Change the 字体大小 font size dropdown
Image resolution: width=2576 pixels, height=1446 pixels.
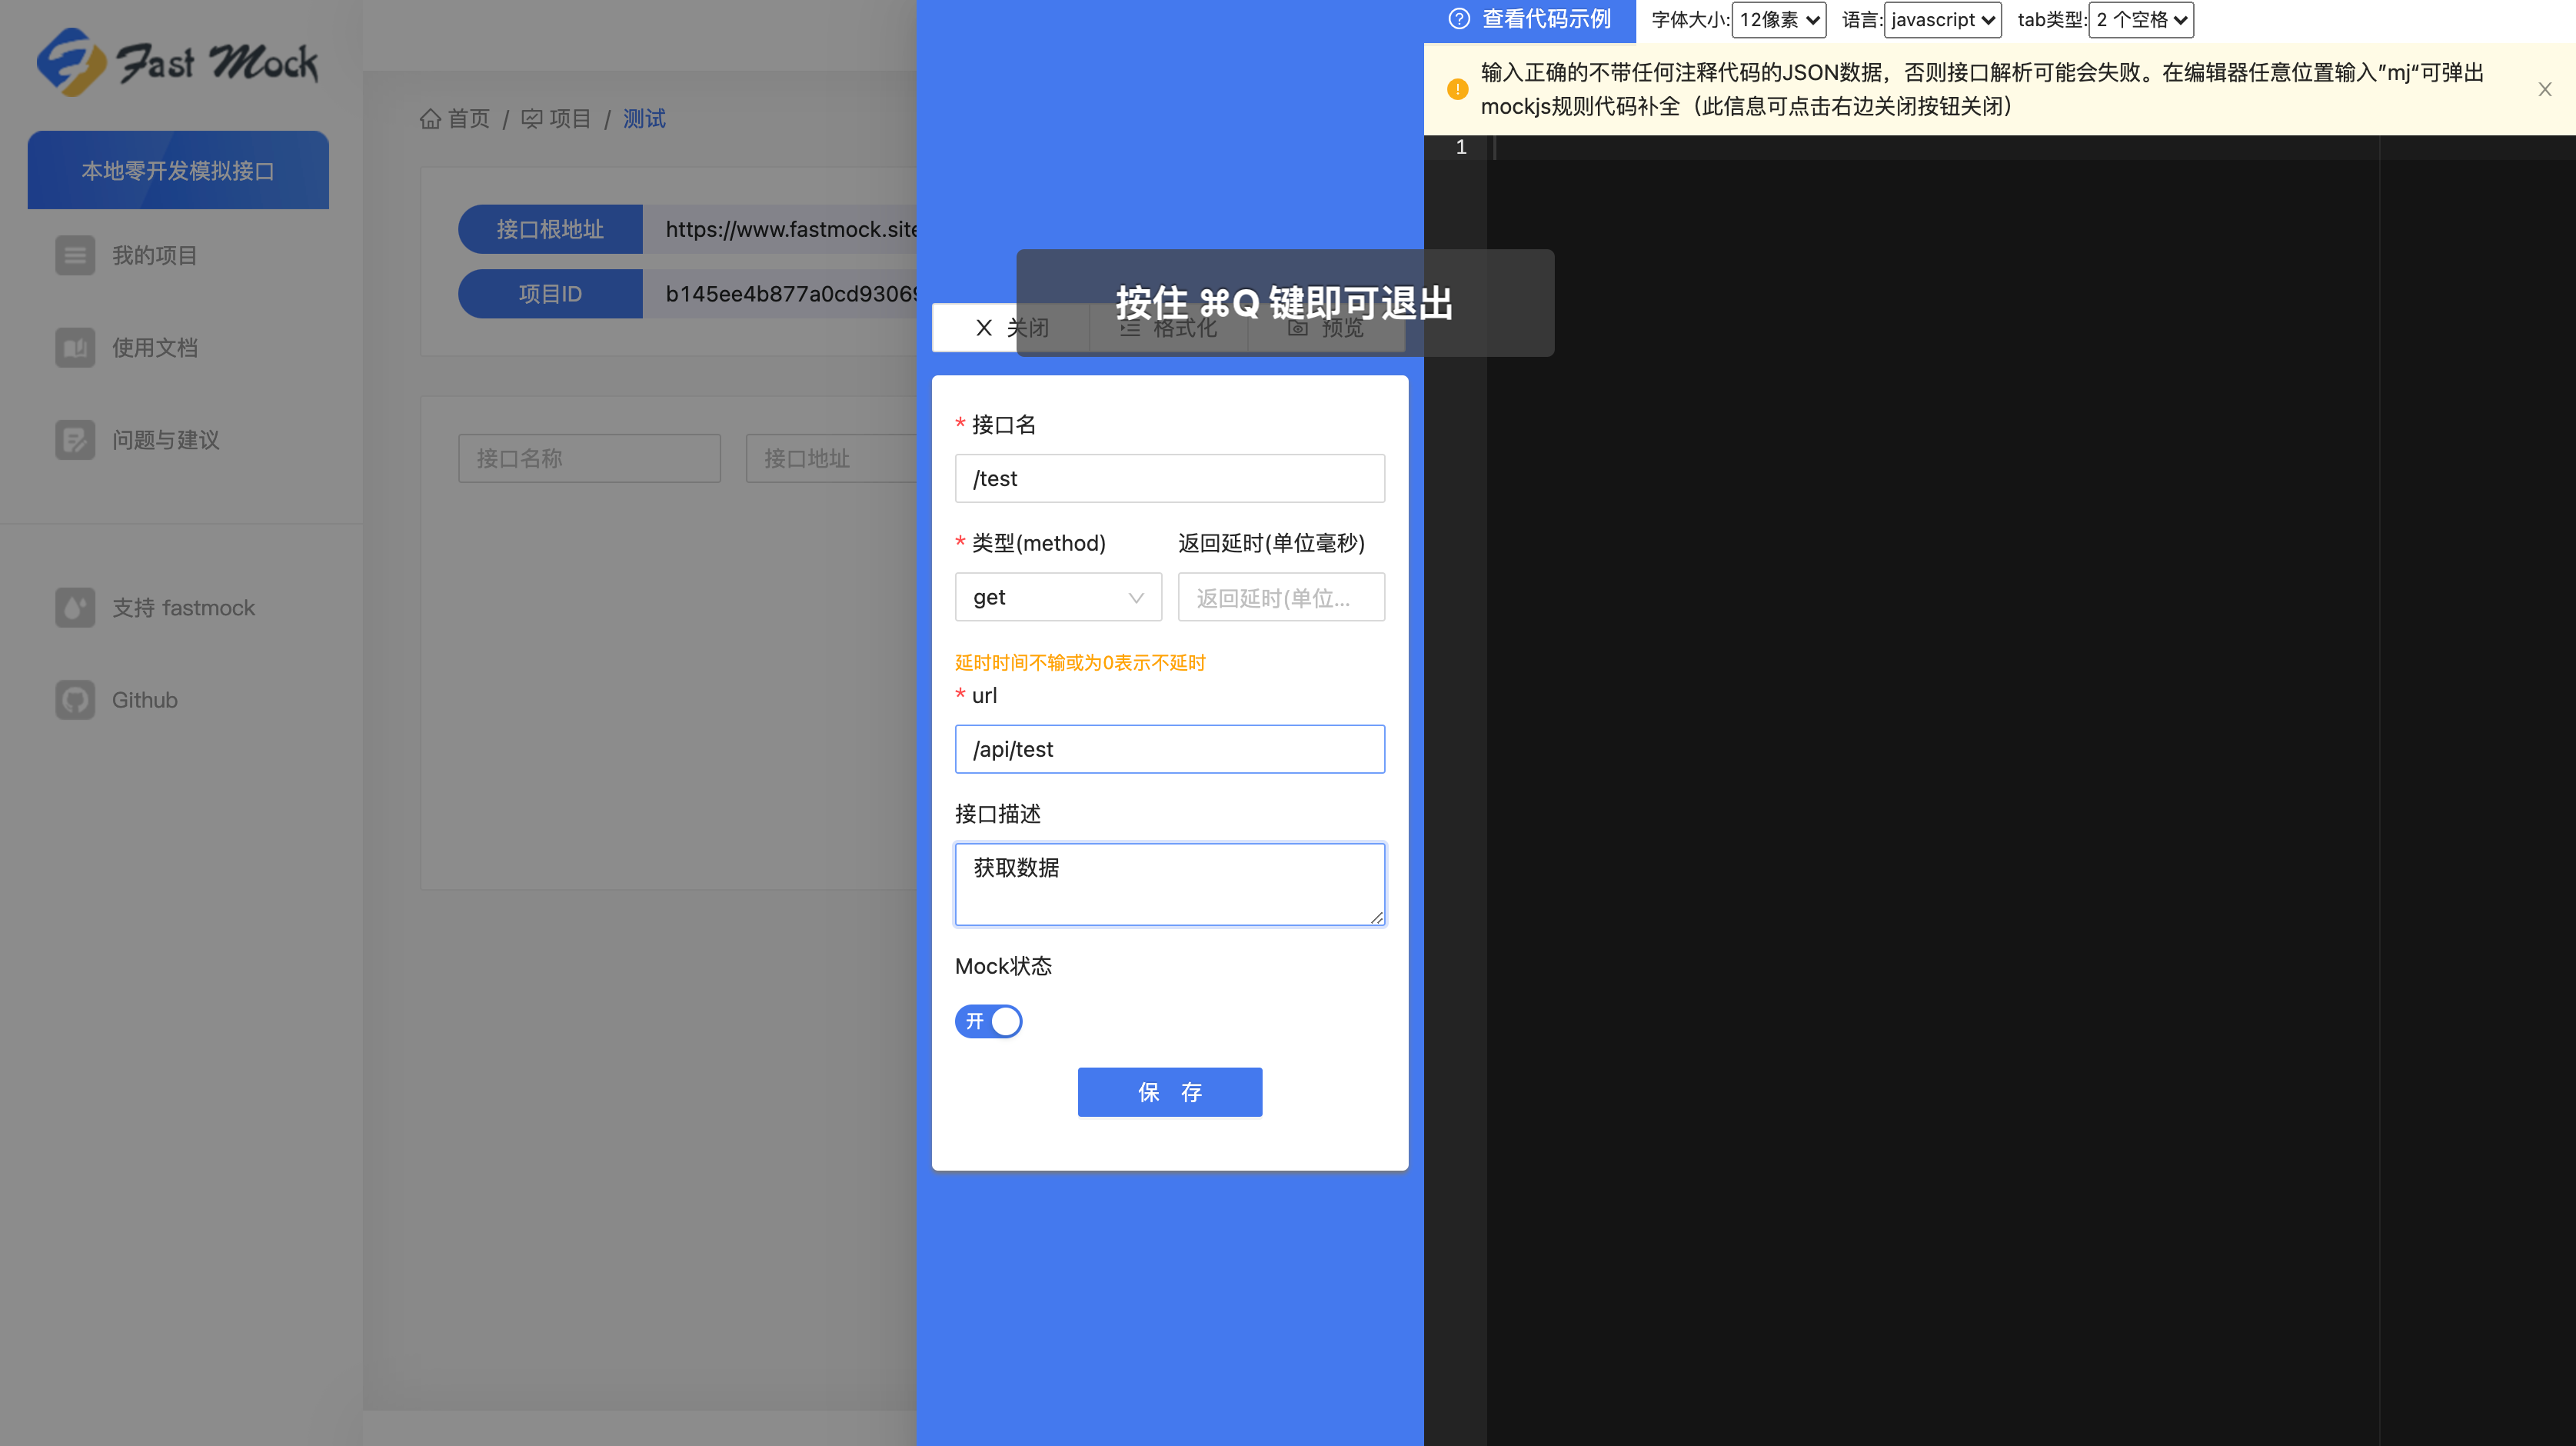coord(1779,19)
